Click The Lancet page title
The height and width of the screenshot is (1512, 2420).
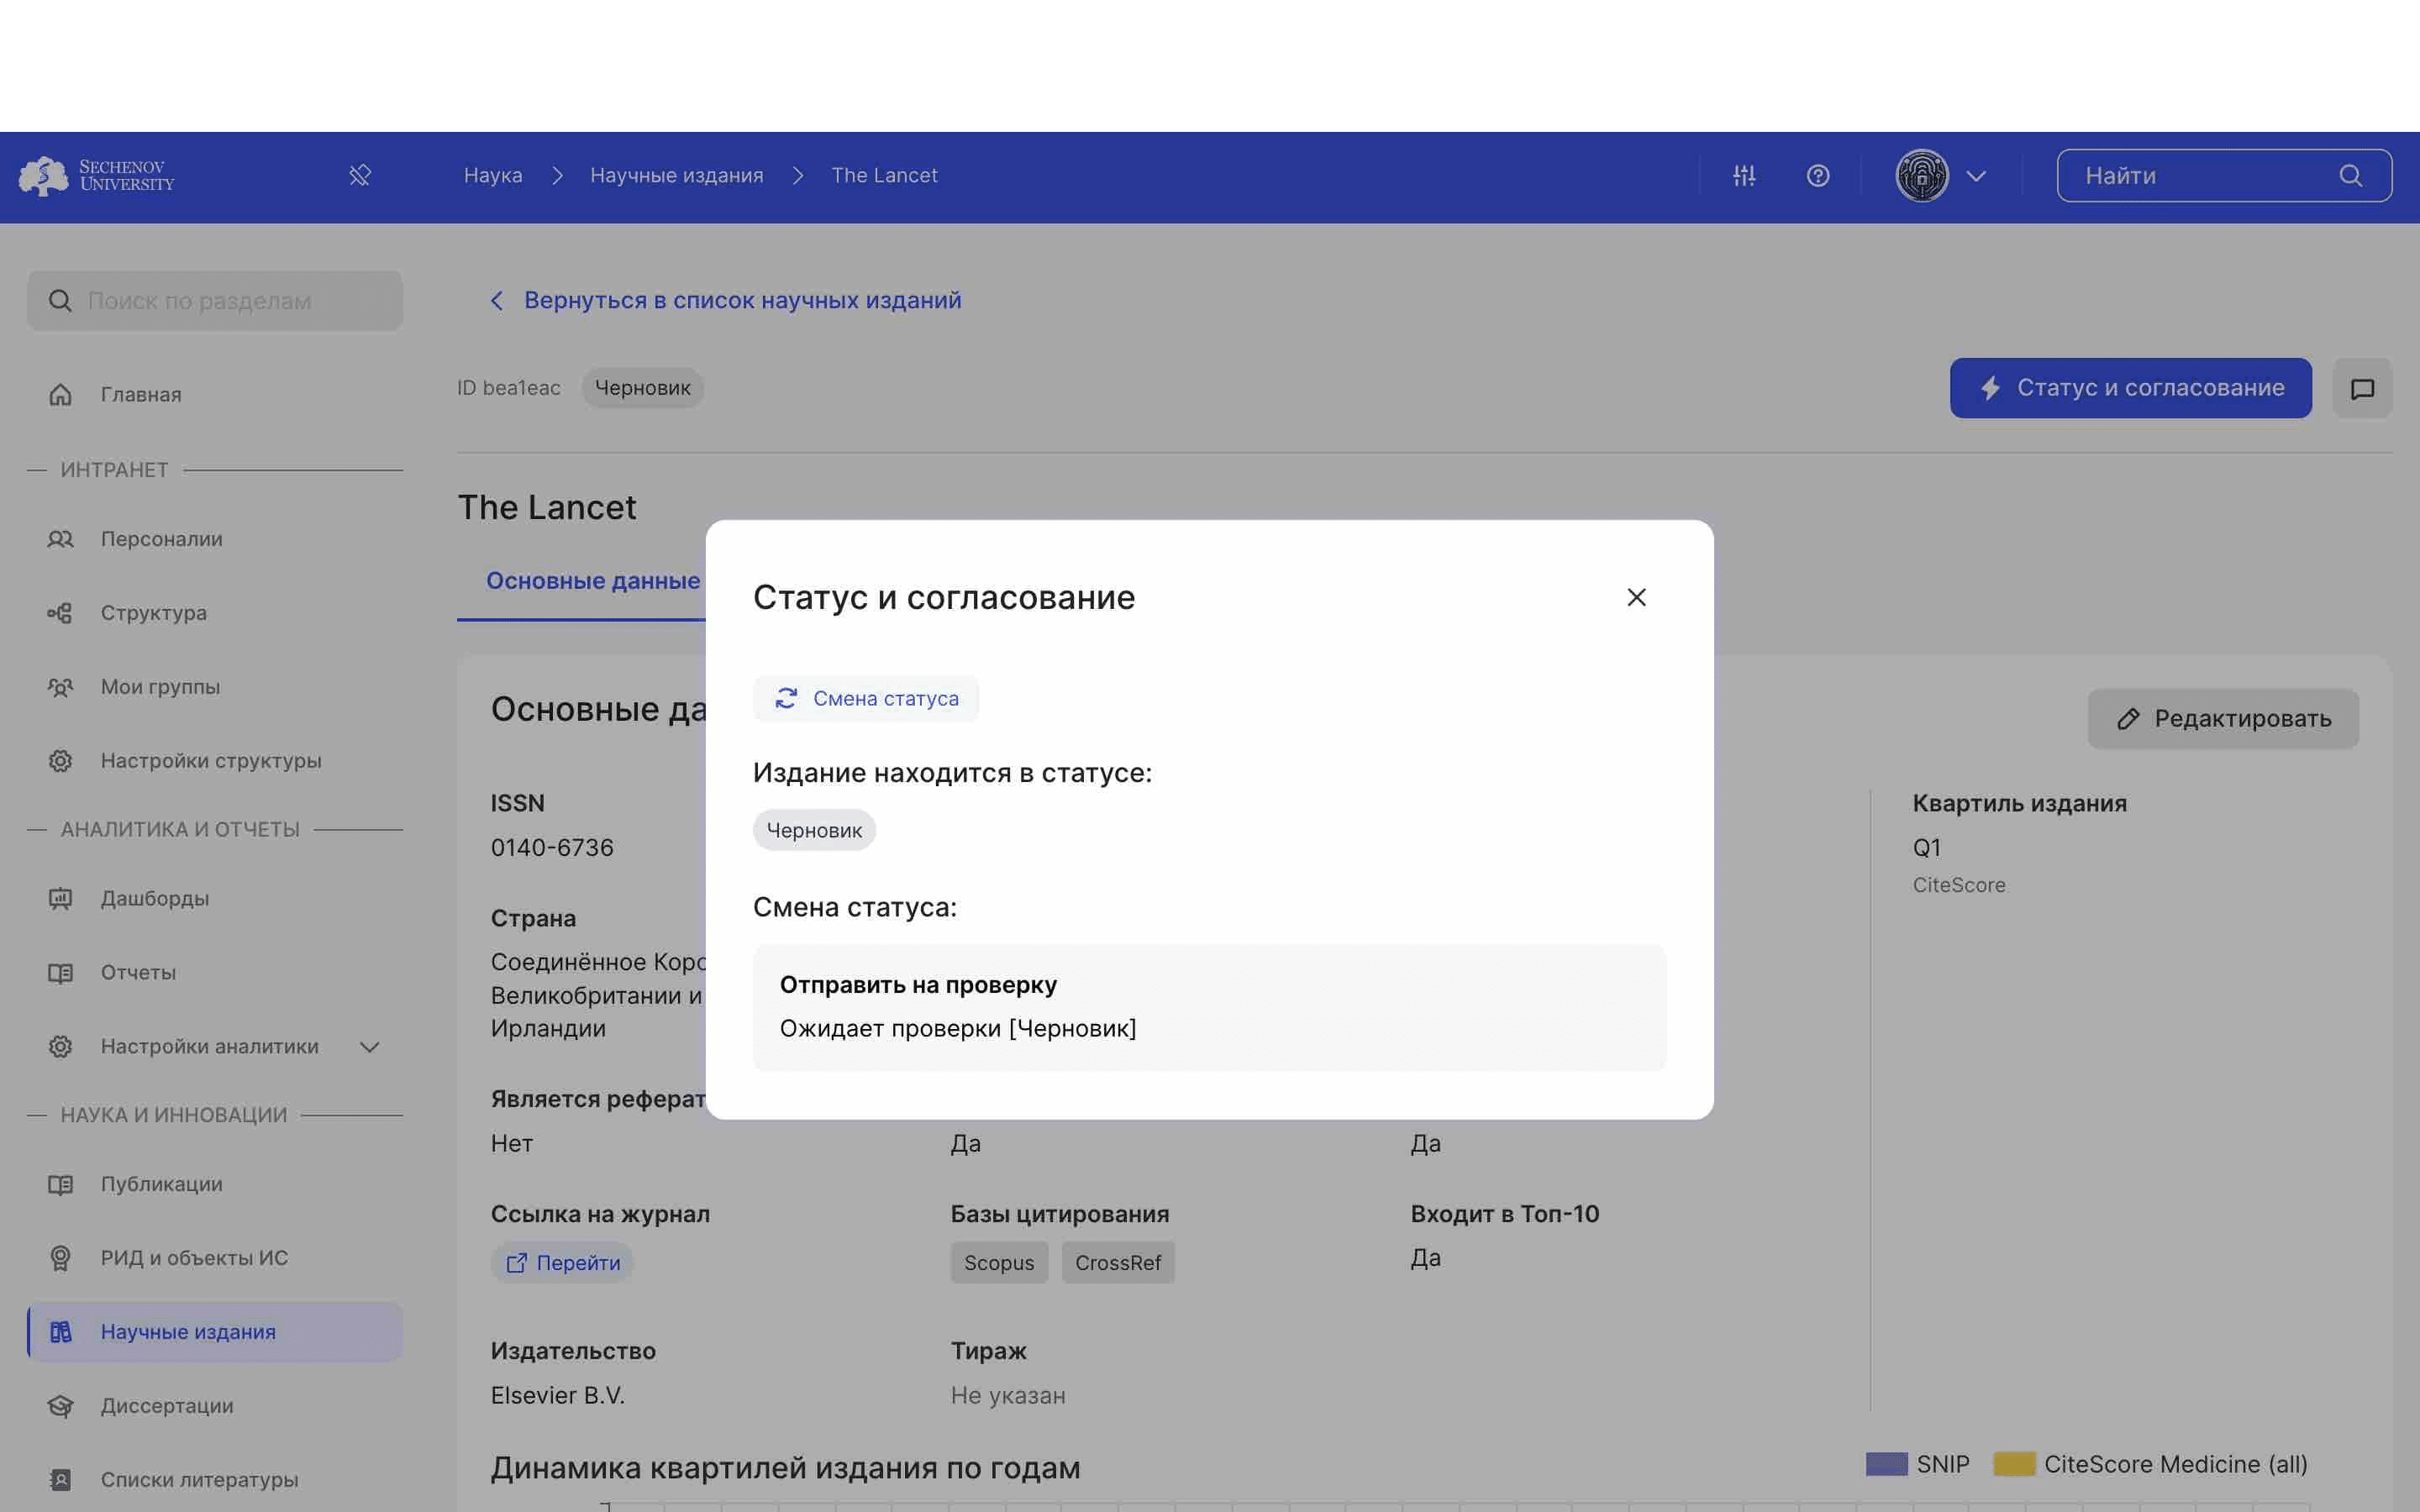click(x=547, y=508)
